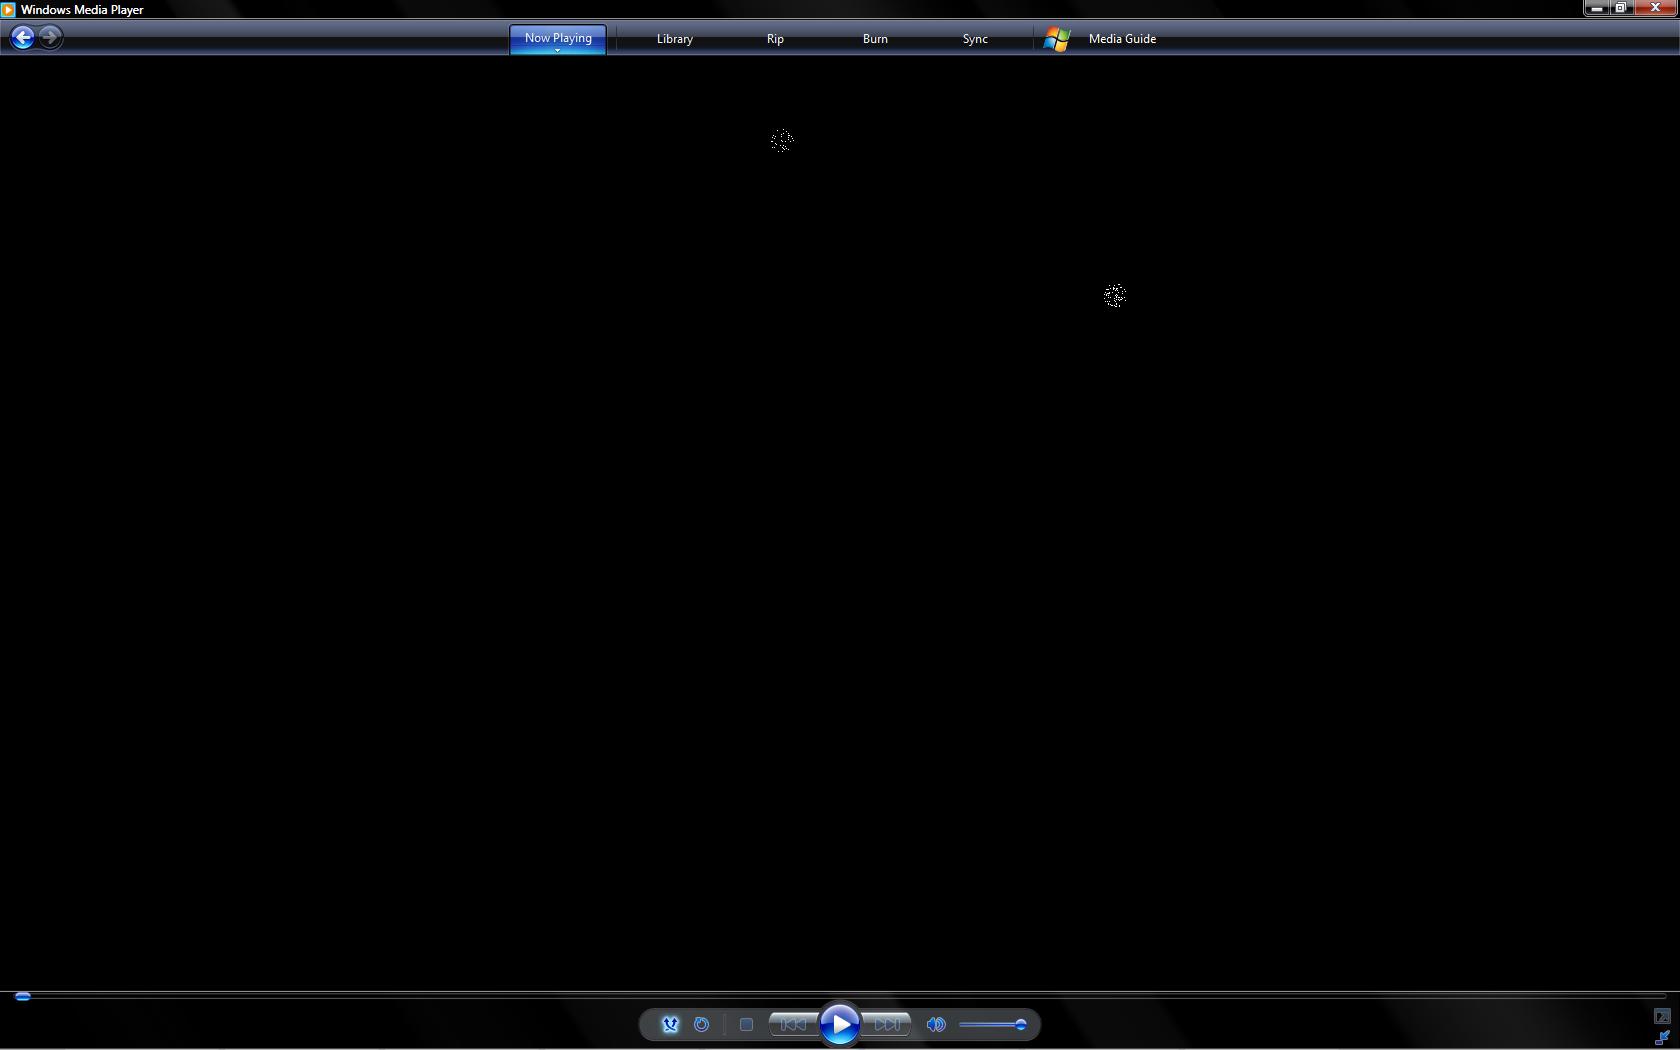Expand the Now Playing tab arrow
1680x1050 pixels.
tap(558, 50)
